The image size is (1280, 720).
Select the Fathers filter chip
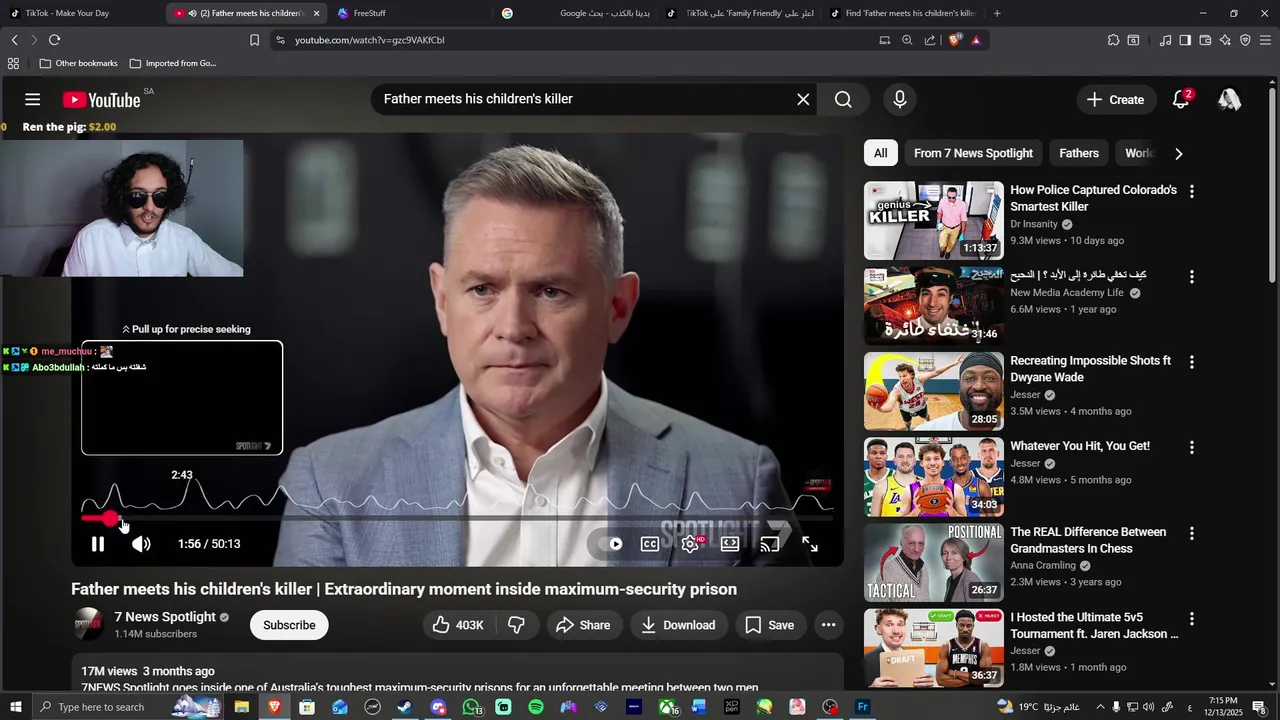[x=1079, y=153]
